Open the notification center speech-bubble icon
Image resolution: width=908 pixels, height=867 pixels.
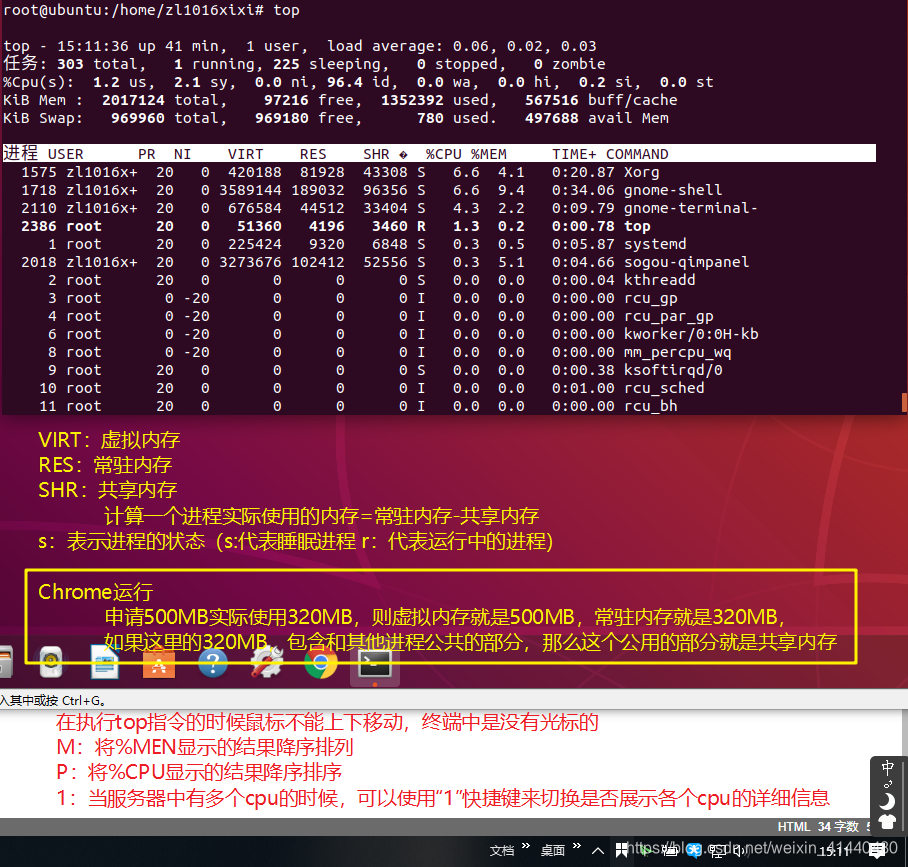point(877,850)
